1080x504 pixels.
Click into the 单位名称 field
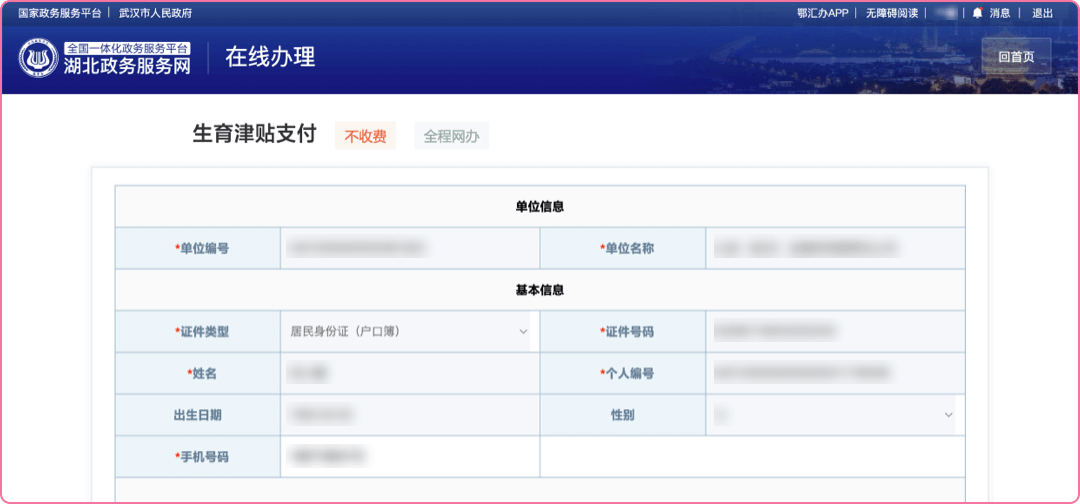(x=834, y=248)
